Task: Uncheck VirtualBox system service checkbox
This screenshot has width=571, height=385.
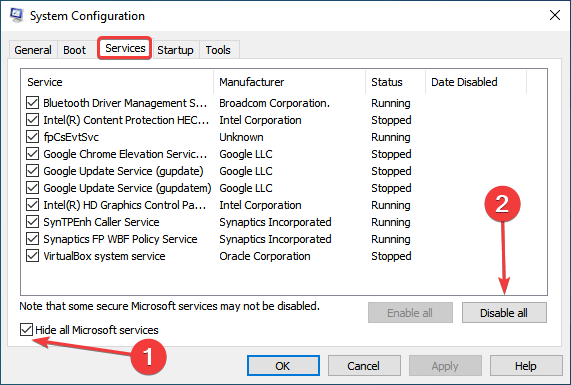Action: [x=32, y=256]
